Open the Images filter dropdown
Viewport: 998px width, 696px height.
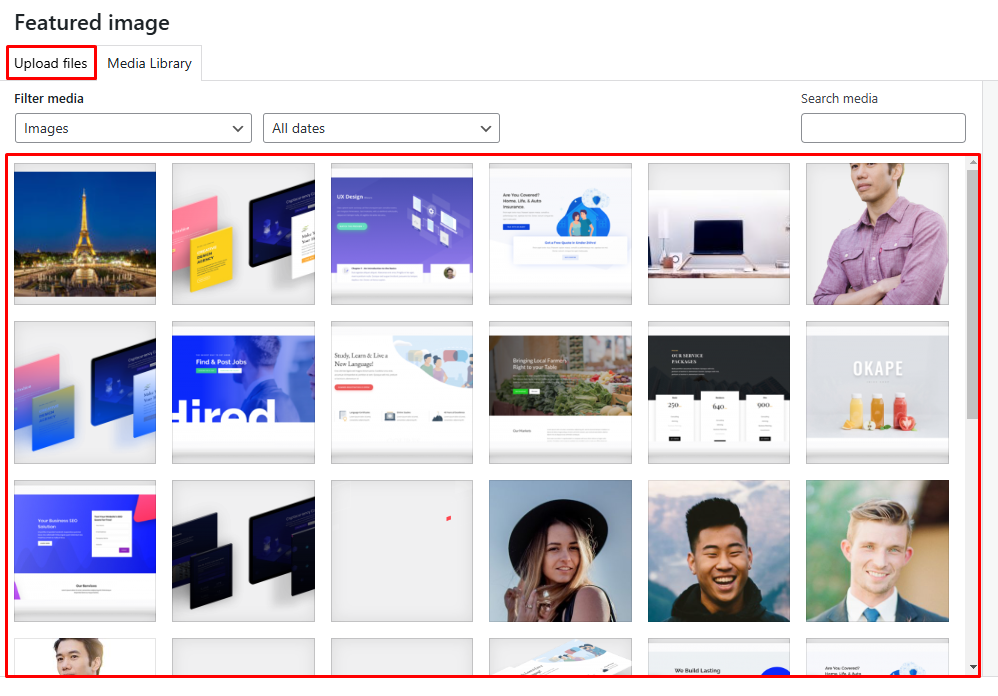pyautogui.click(x=133, y=128)
